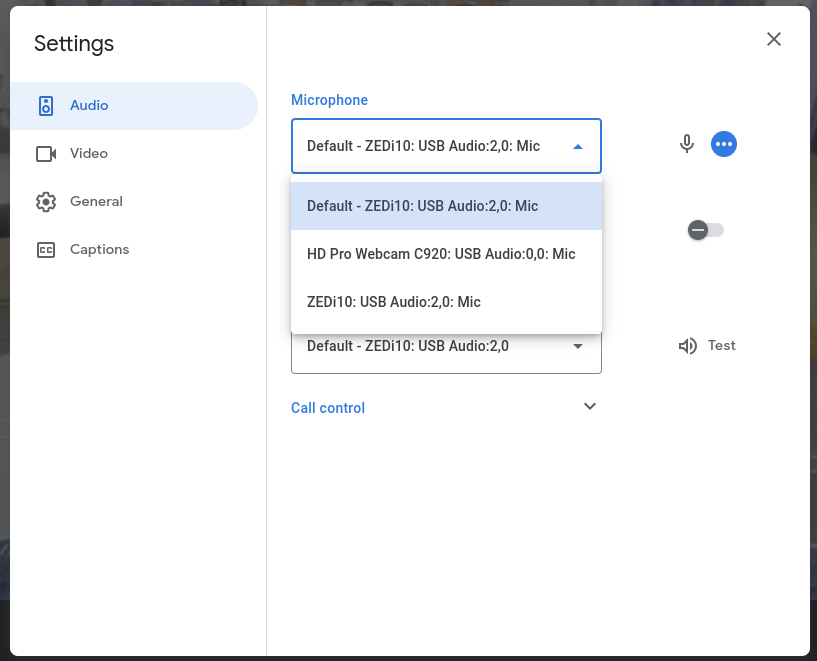The image size is (817, 661).
Task: Click the speaker volume icon beside Test
Action: pos(687,346)
